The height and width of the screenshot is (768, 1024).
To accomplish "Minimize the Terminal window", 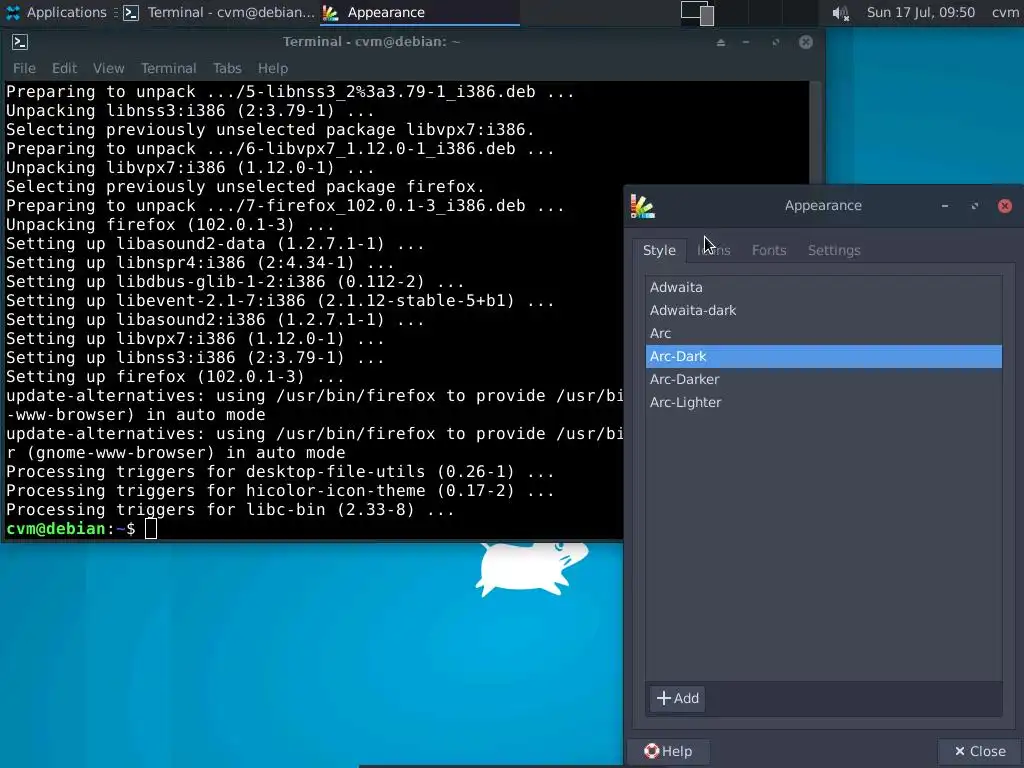I will (x=746, y=42).
